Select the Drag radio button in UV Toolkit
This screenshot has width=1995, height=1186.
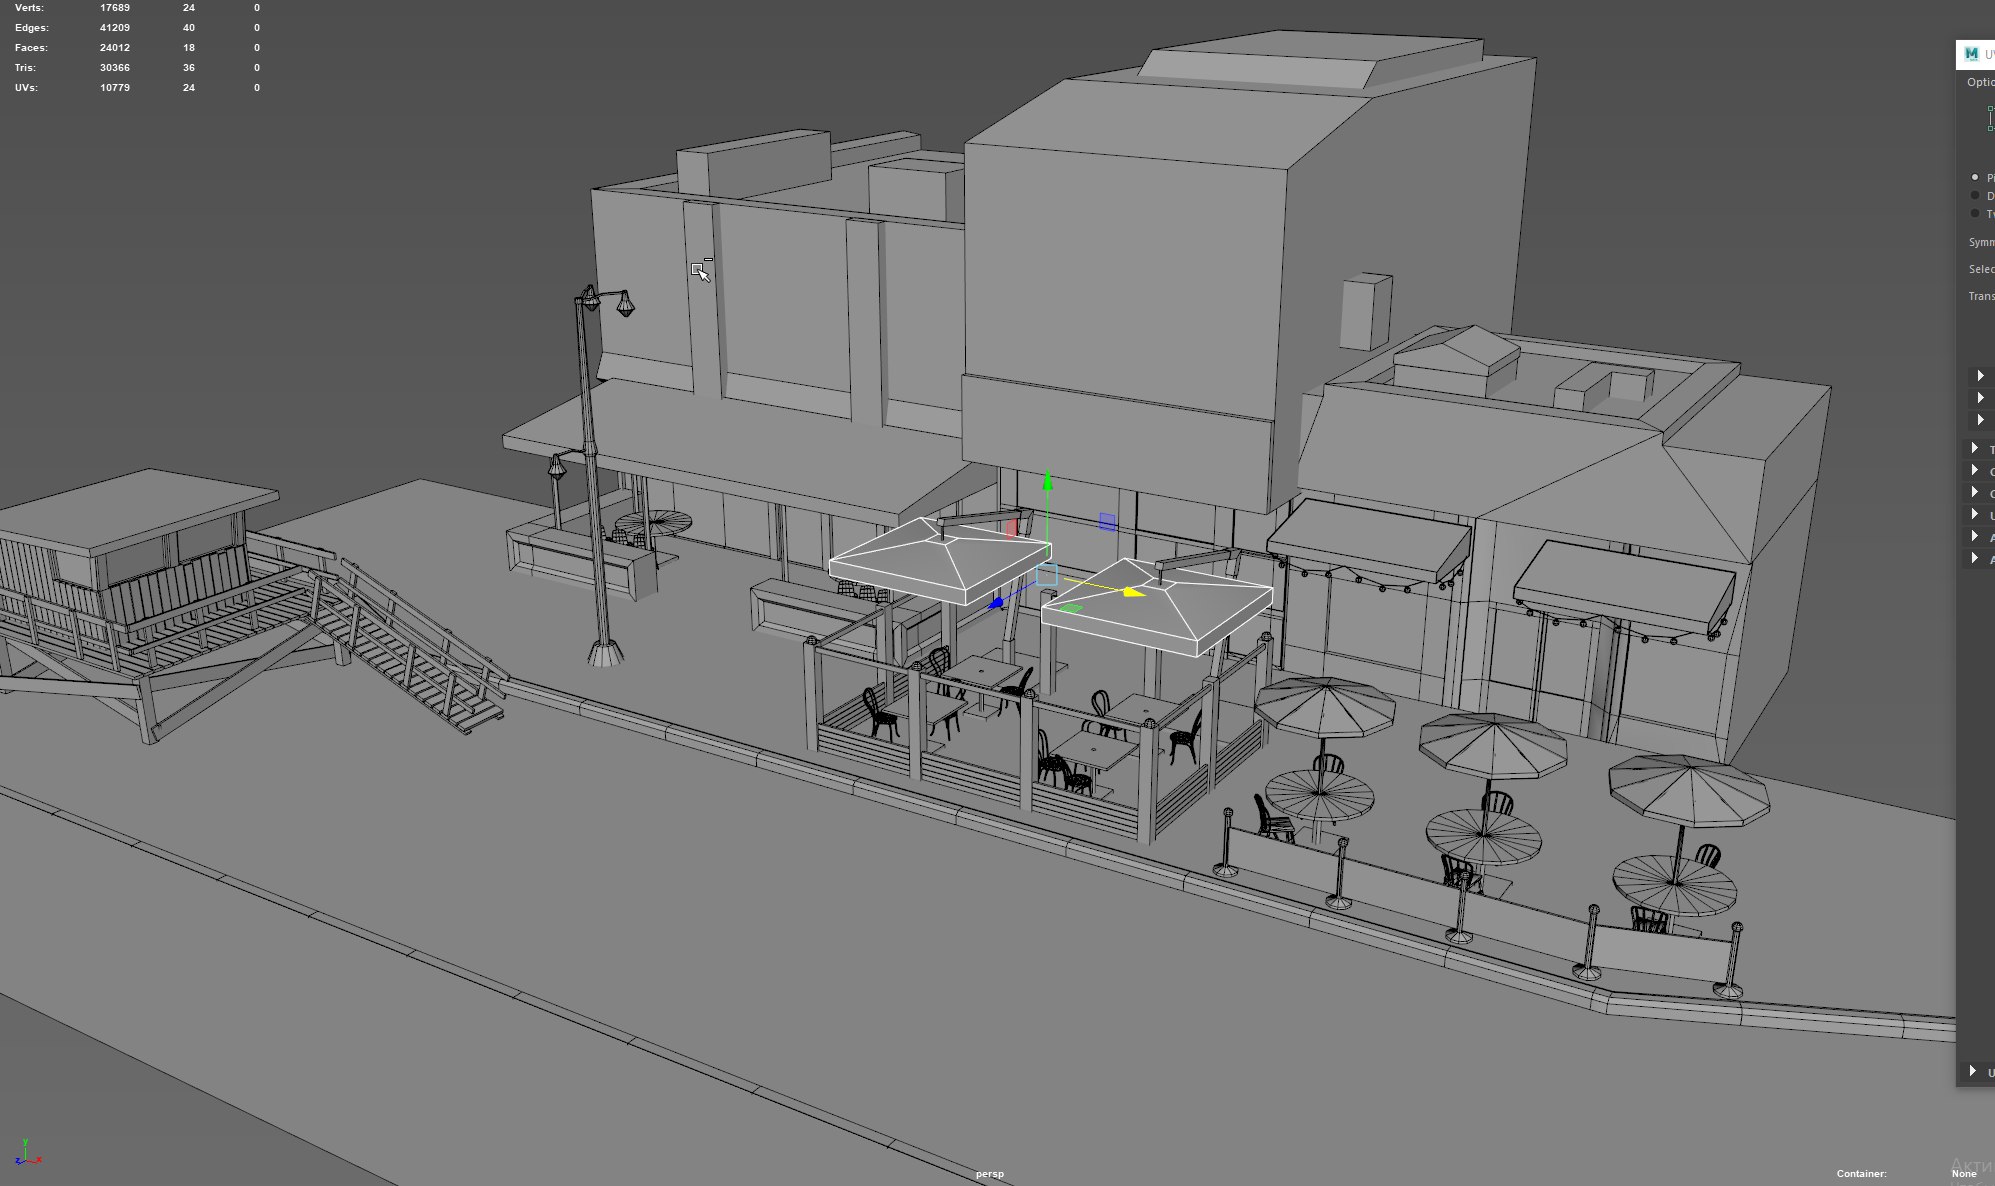(x=1975, y=195)
